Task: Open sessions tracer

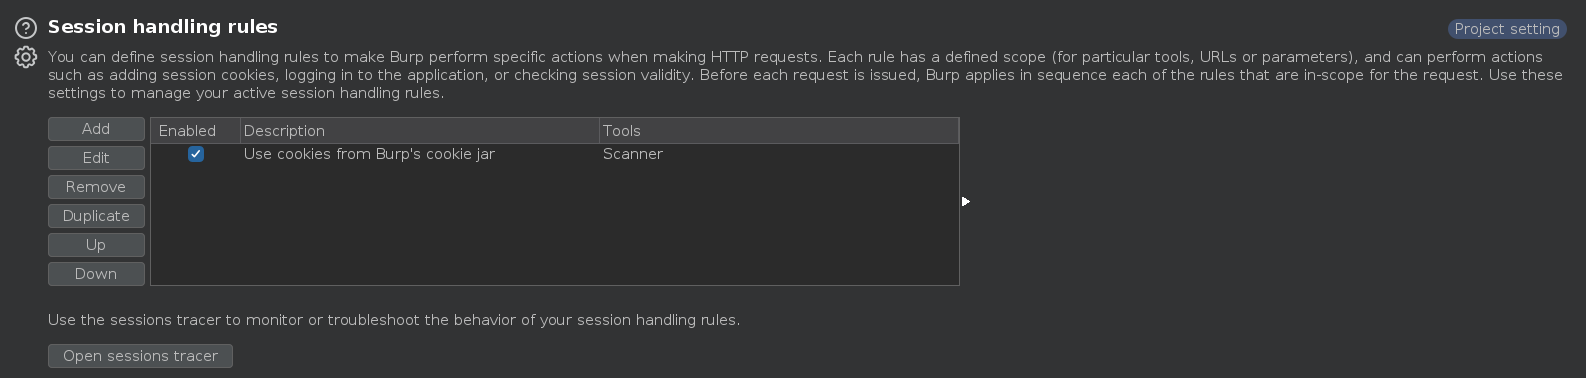Action: coord(140,356)
